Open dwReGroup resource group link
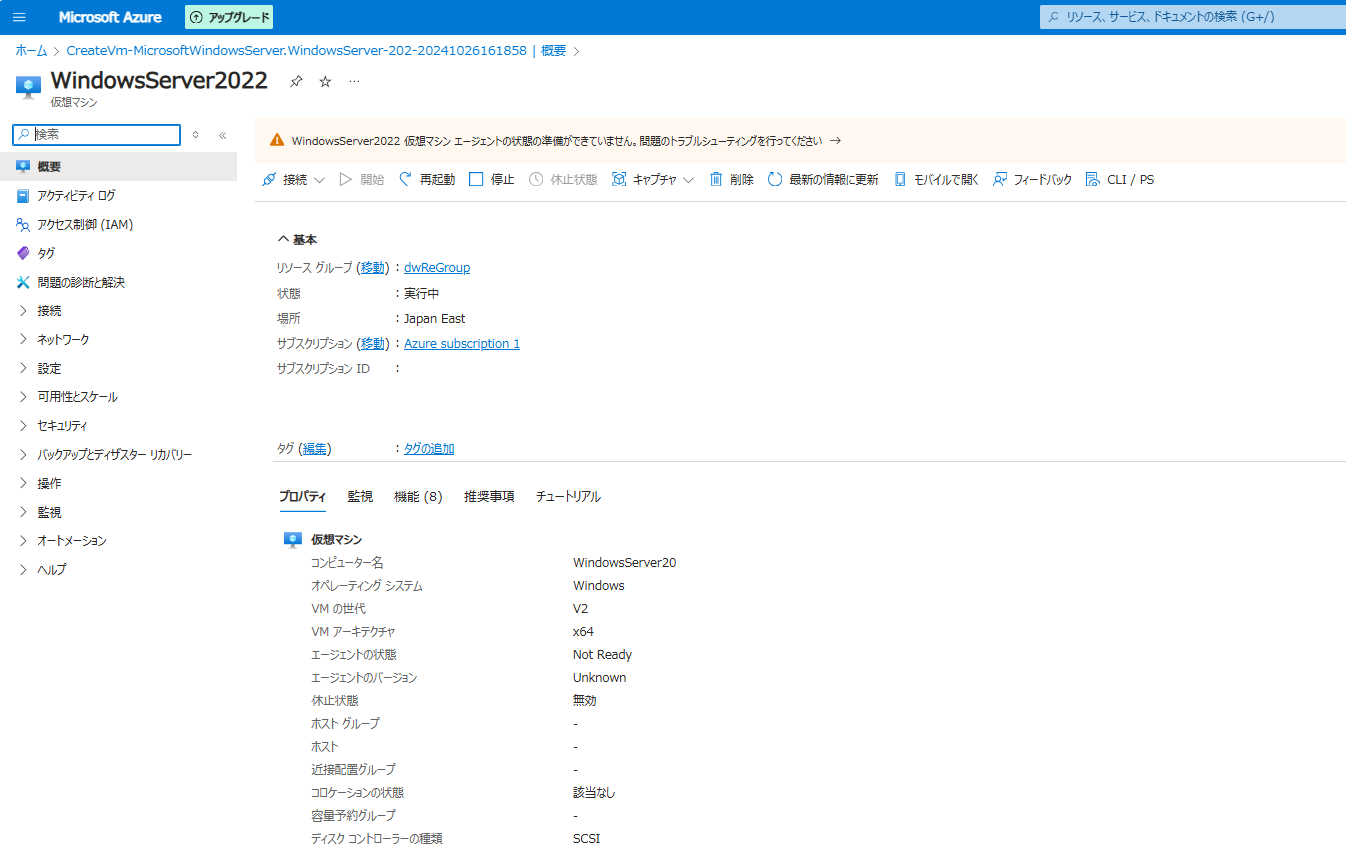 click(437, 268)
